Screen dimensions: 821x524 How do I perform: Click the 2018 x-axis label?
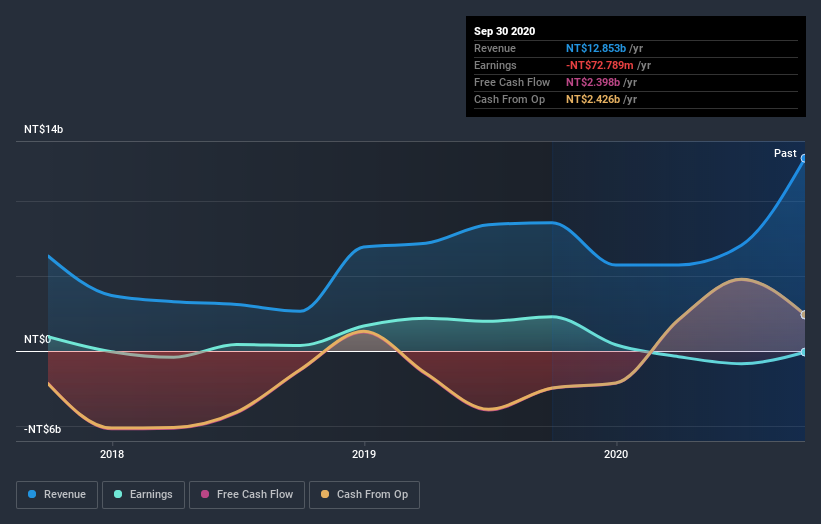[x=112, y=454]
